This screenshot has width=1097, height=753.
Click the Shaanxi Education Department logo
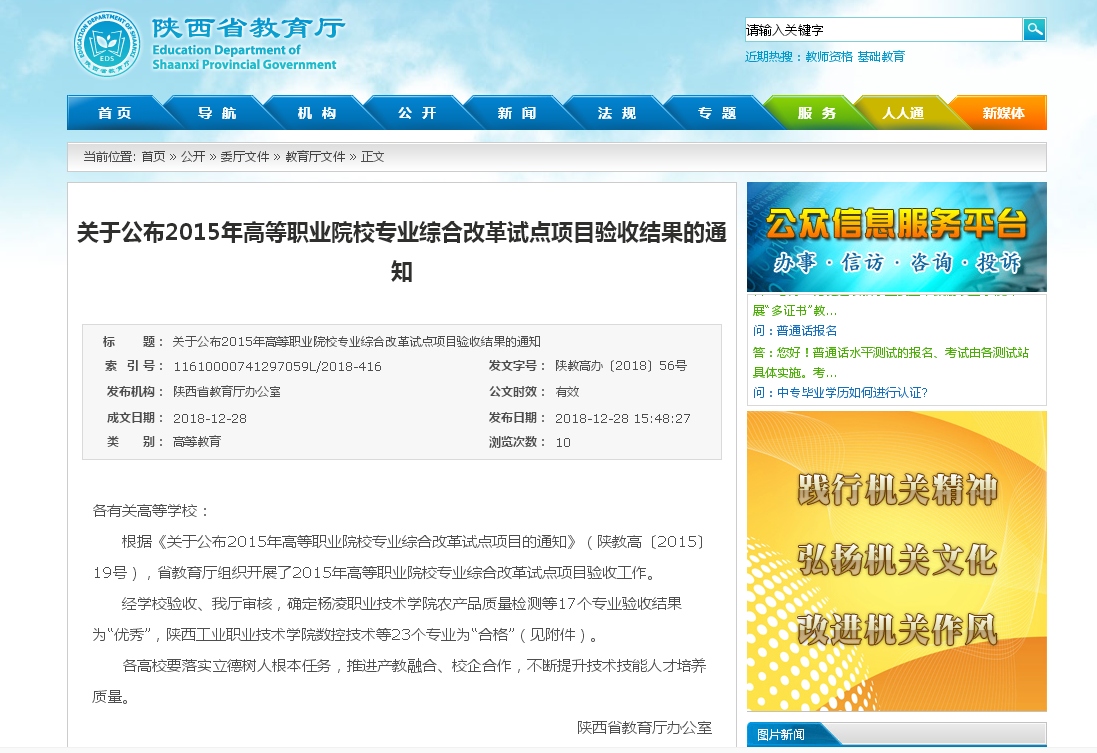[x=107, y=45]
